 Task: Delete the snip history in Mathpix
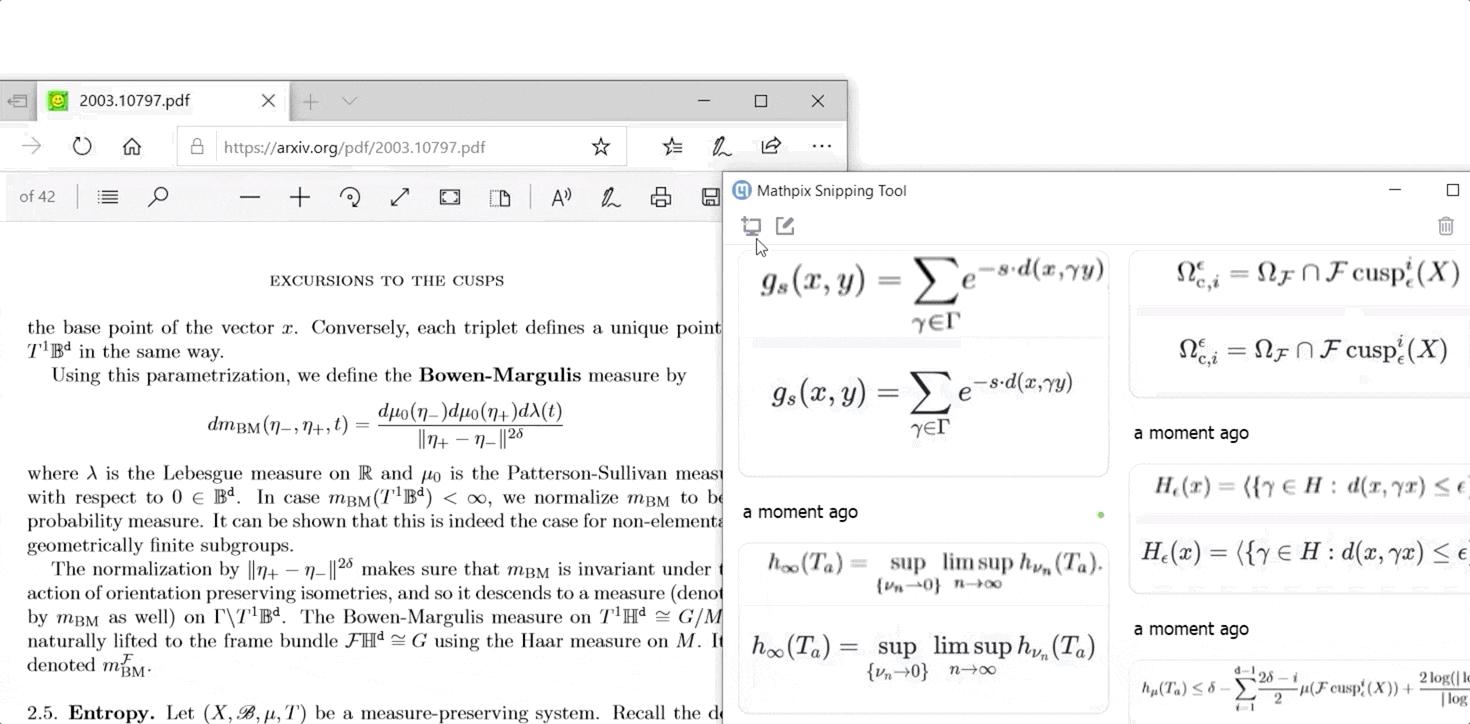(1445, 226)
